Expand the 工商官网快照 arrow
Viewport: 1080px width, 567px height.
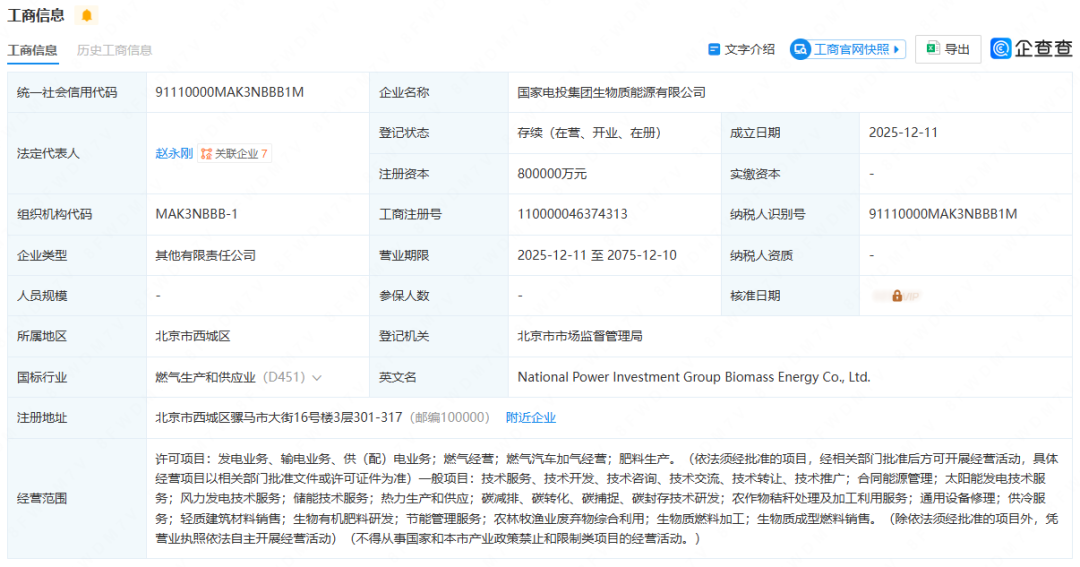[x=897, y=49]
